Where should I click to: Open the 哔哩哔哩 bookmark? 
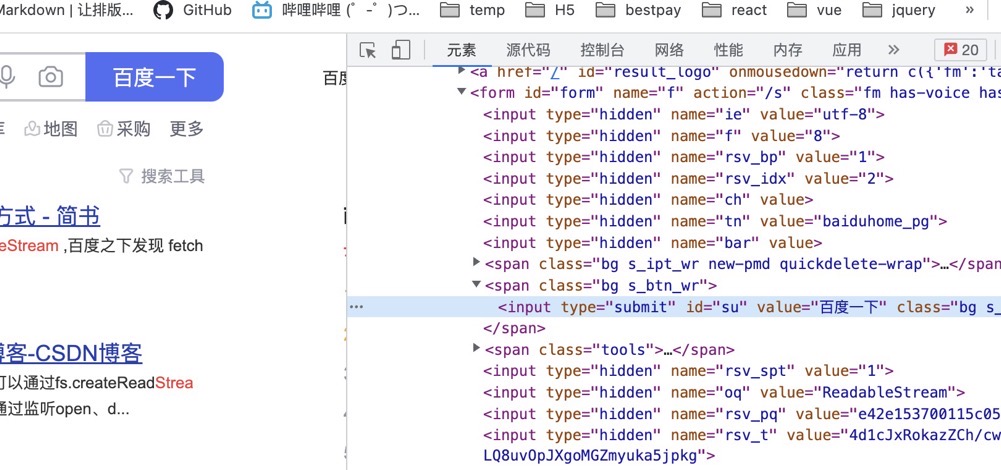pos(336,10)
